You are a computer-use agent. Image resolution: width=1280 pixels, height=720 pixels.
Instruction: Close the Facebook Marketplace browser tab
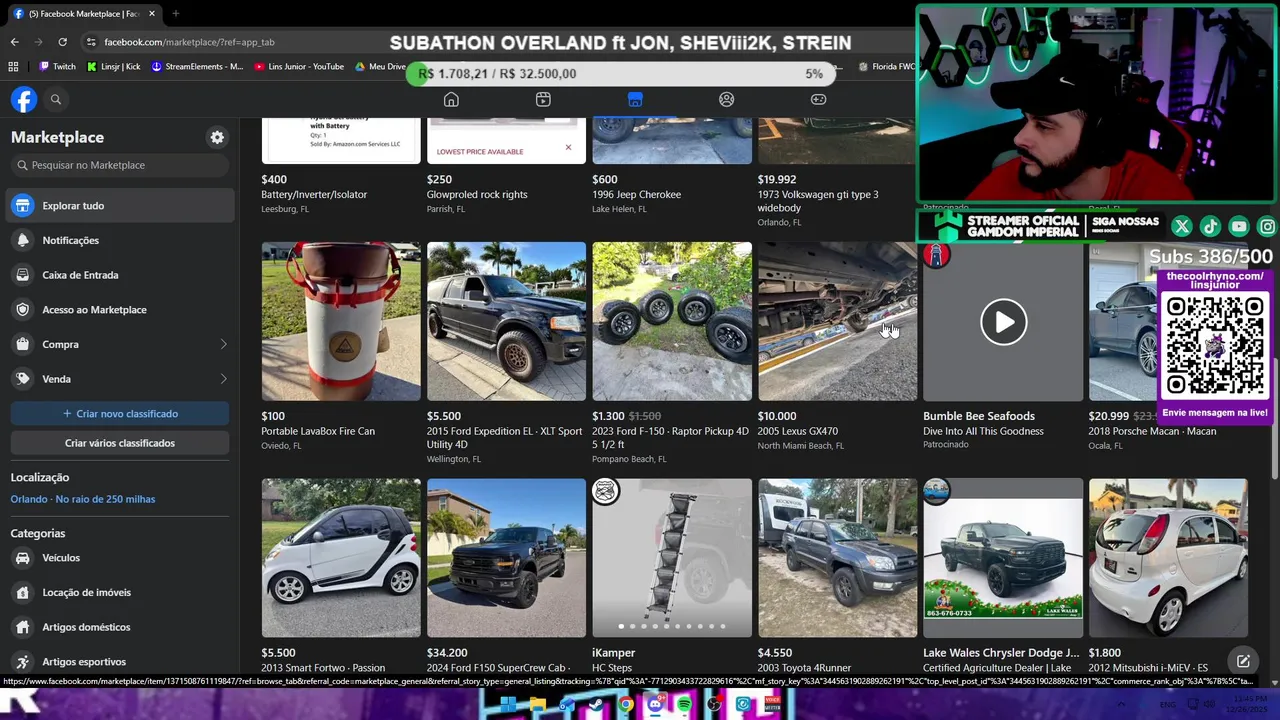(x=152, y=14)
